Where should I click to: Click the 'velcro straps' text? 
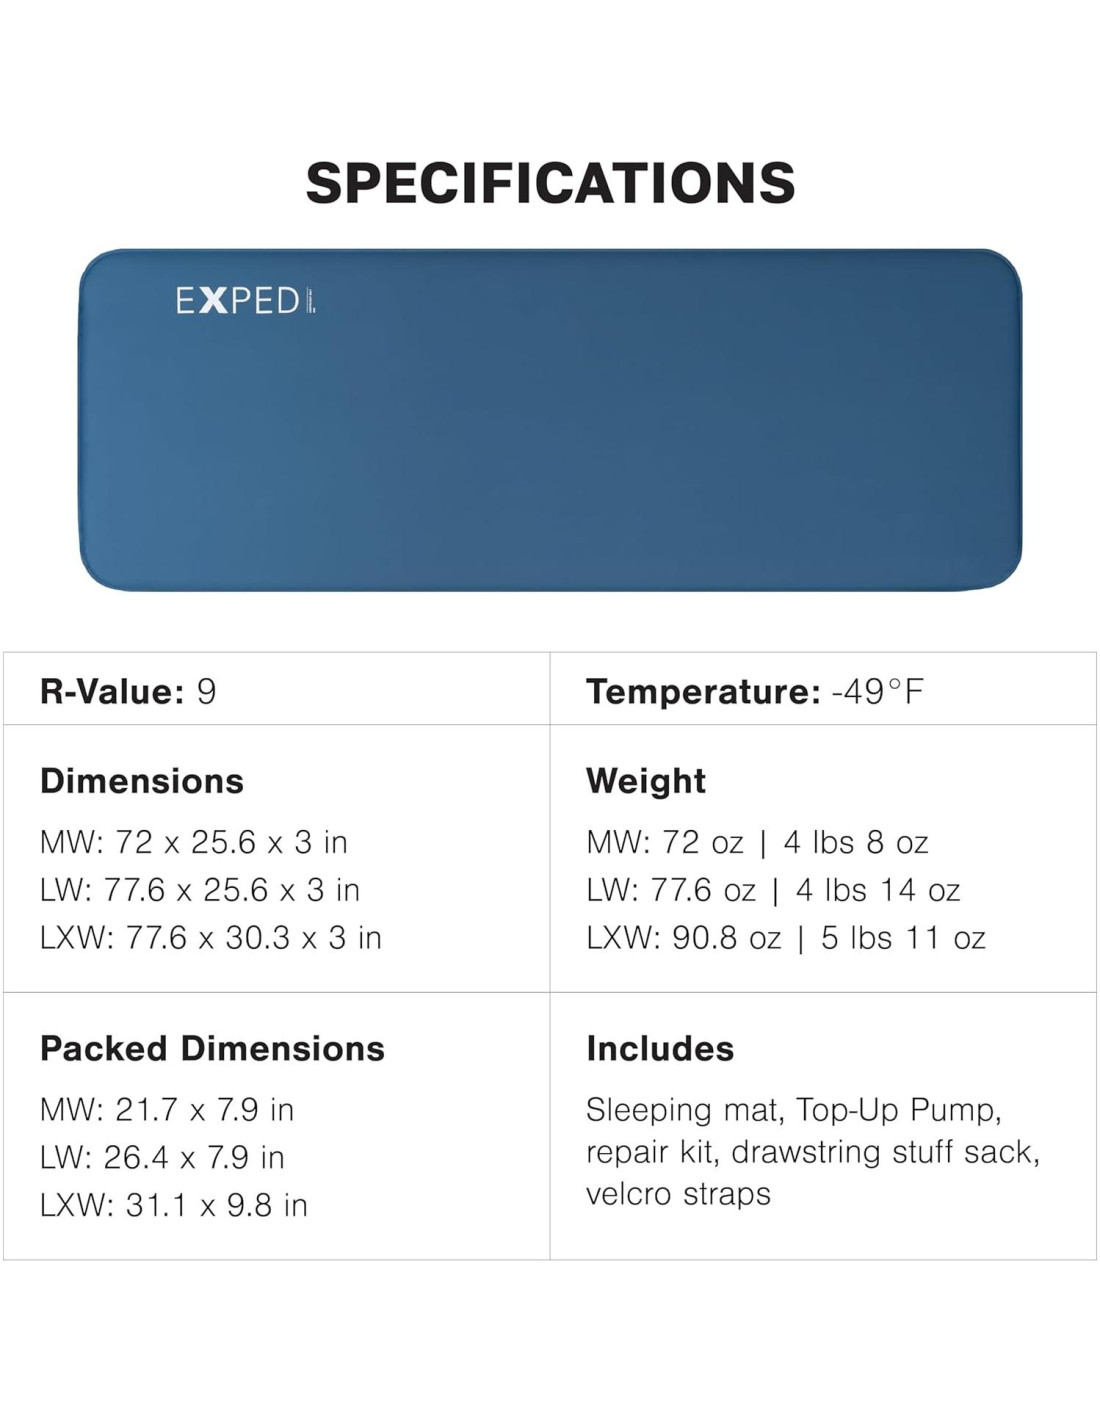(678, 1193)
